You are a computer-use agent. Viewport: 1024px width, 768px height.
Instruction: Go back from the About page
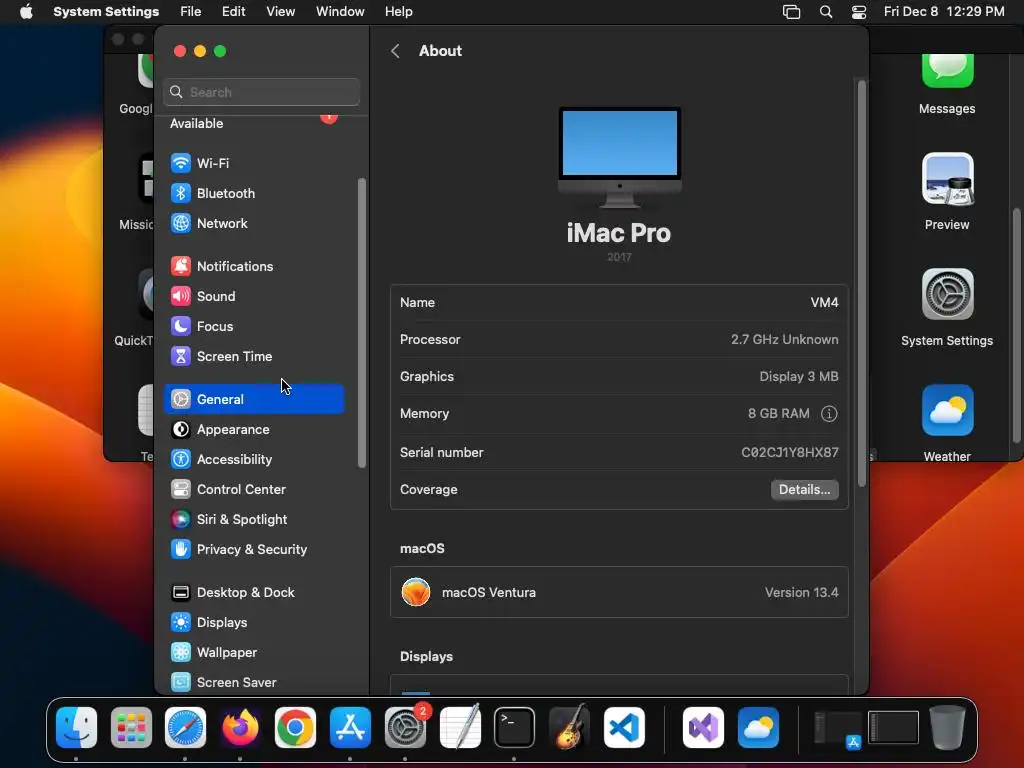click(395, 51)
